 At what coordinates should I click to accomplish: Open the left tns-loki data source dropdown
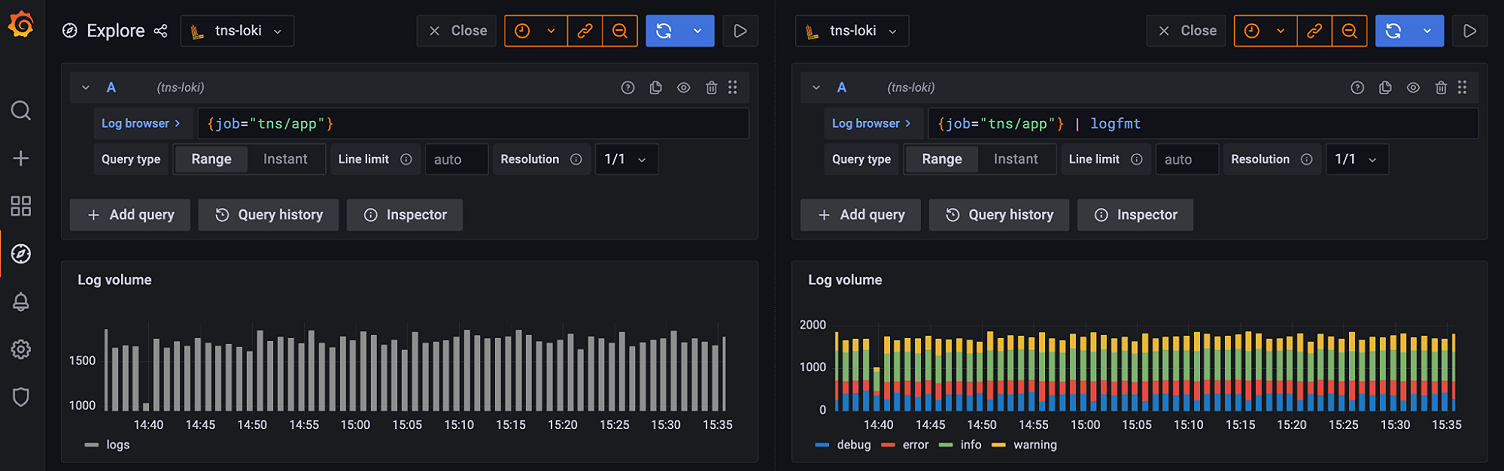click(x=237, y=31)
